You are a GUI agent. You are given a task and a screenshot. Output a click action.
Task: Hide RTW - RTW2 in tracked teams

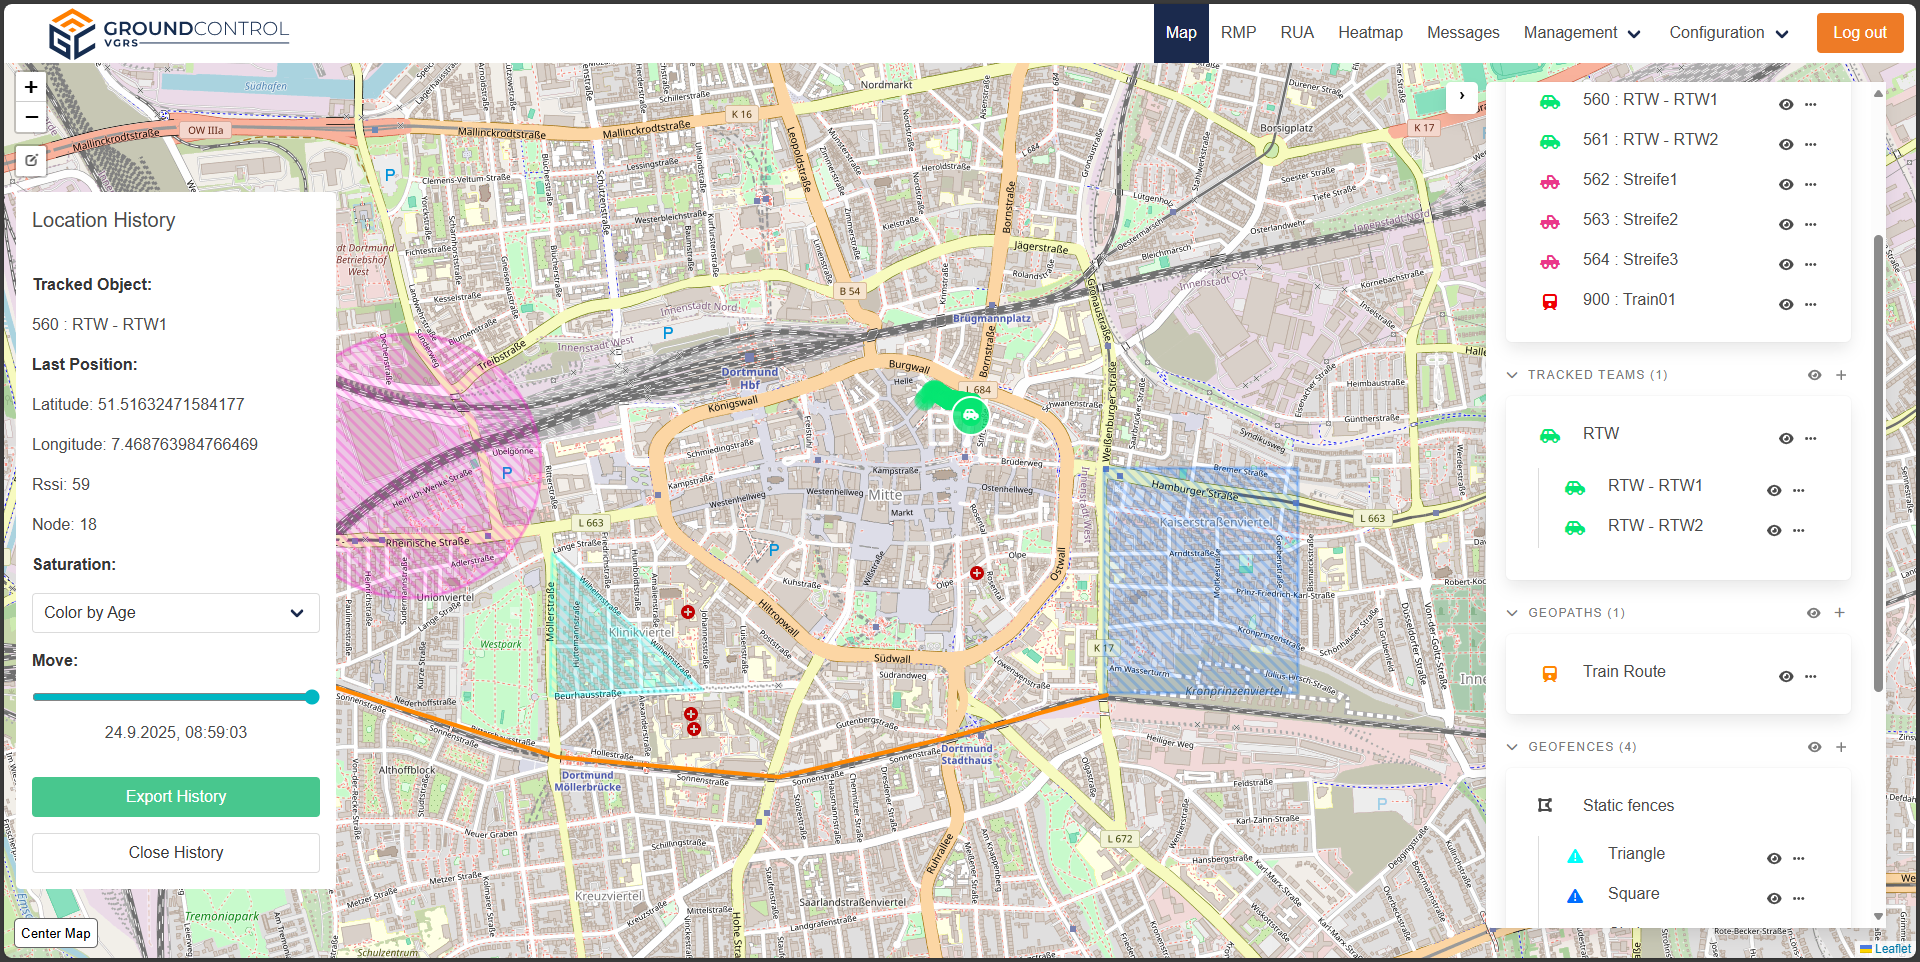[x=1774, y=530]
